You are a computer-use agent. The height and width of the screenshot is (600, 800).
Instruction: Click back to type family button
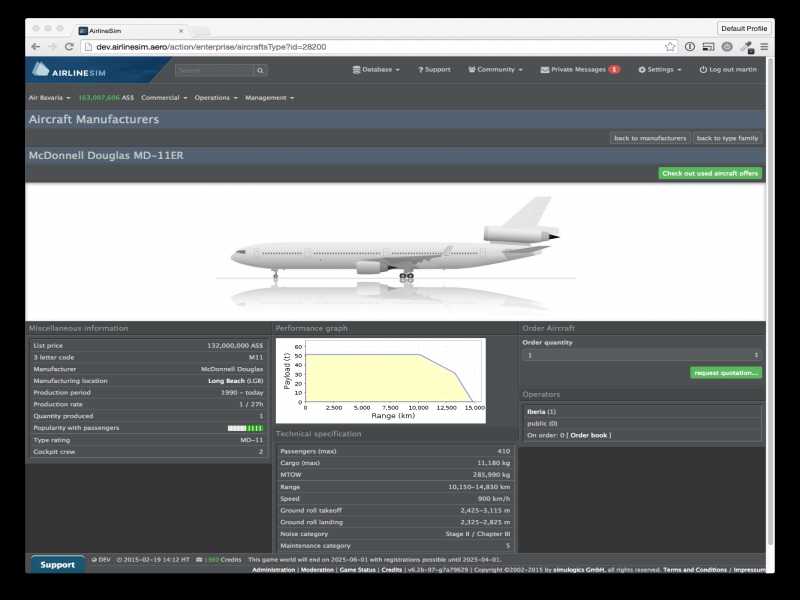tap(727, 138)
